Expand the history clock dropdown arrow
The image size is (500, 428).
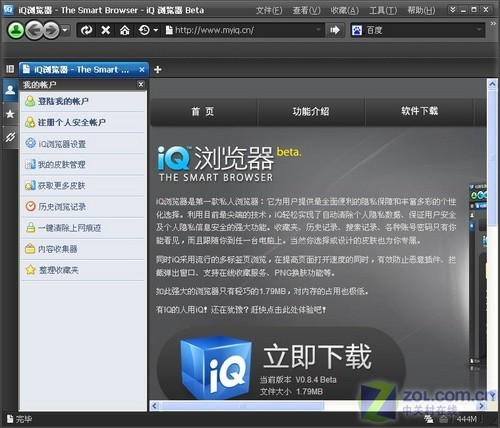(156, 30)
